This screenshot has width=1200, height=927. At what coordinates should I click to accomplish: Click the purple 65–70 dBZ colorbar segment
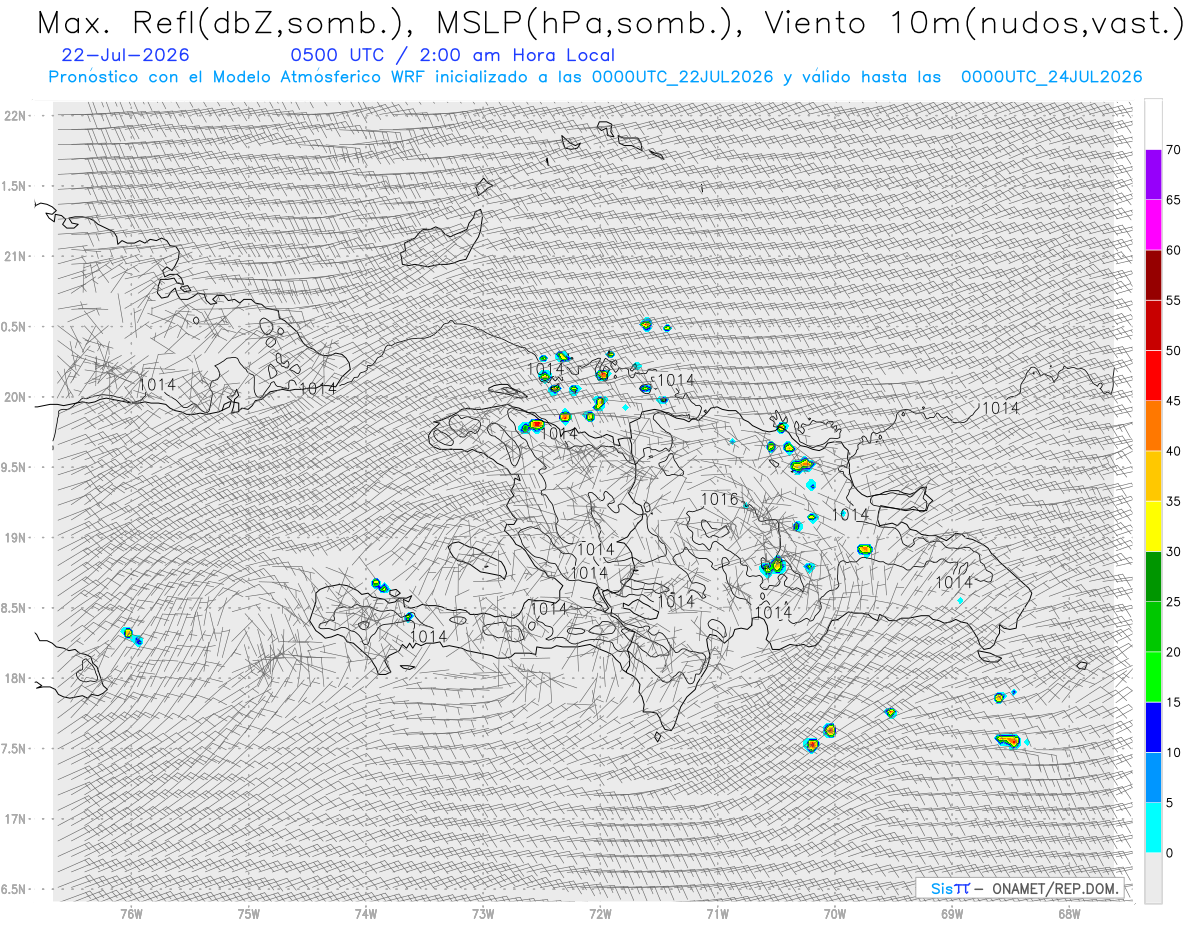tap(1153, 175)
